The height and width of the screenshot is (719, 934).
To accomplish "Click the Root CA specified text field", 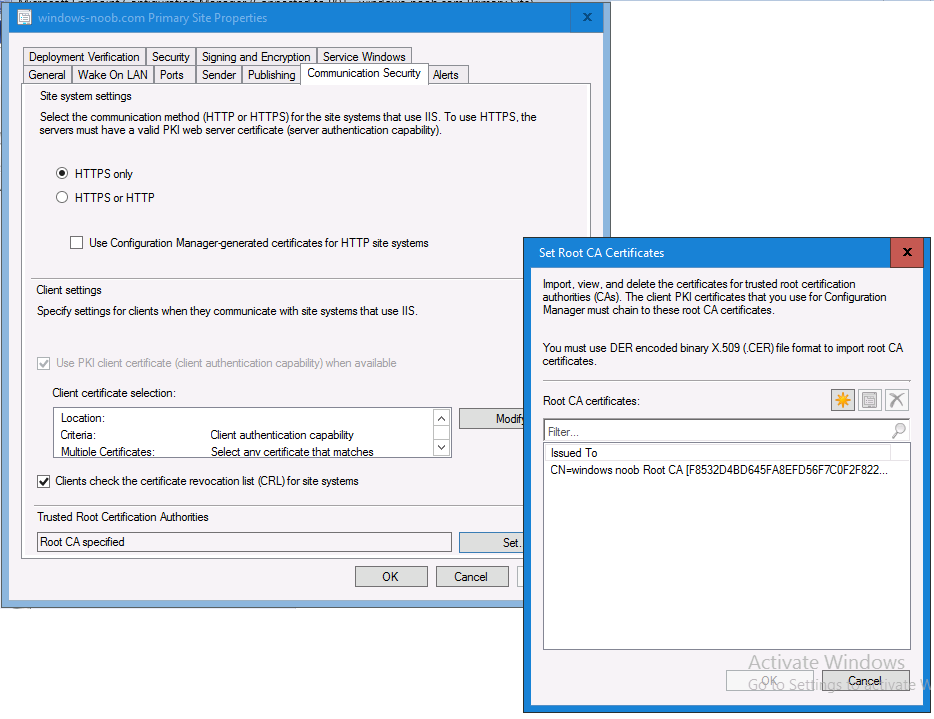I will click(x=244, y=541).
